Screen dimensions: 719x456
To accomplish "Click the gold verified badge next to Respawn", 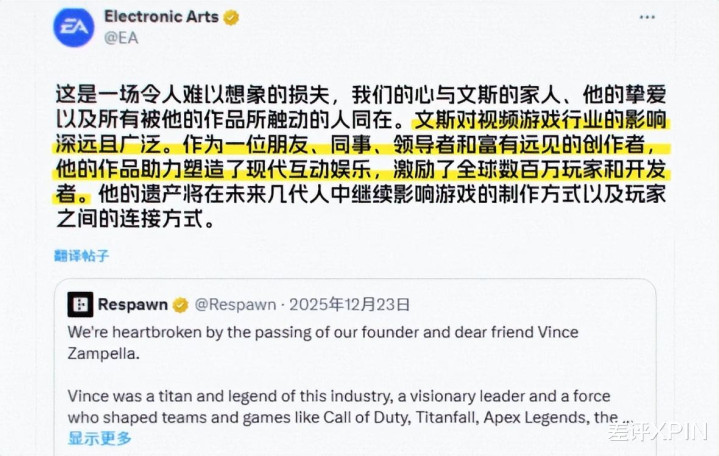I will point(180,305).
